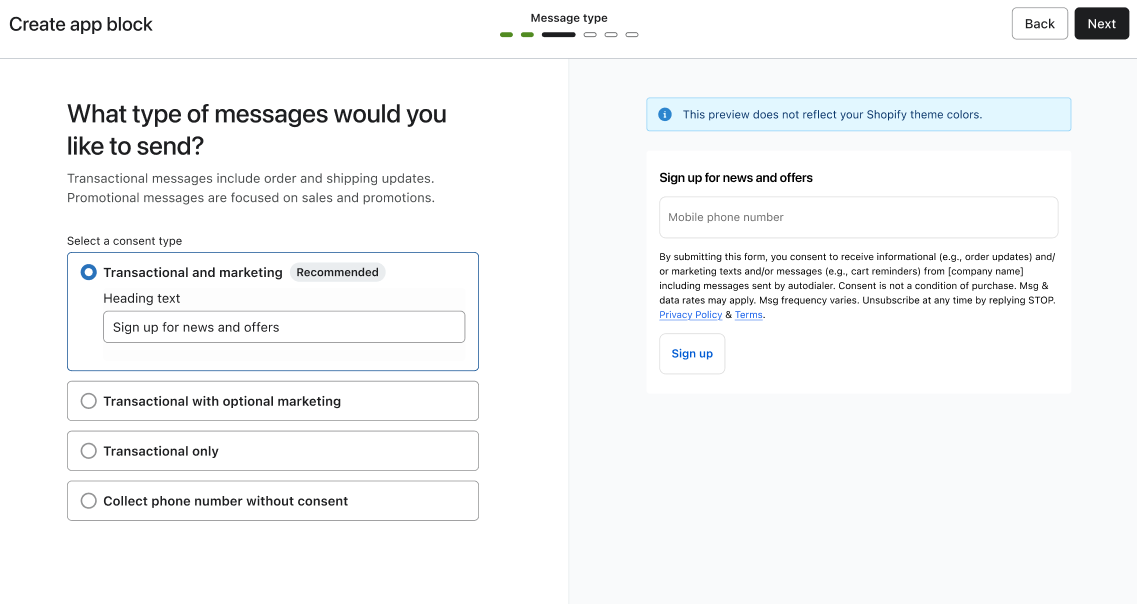The image size is (1137, 604).
Task: Open the Terms link
Action: pos(749,315)
